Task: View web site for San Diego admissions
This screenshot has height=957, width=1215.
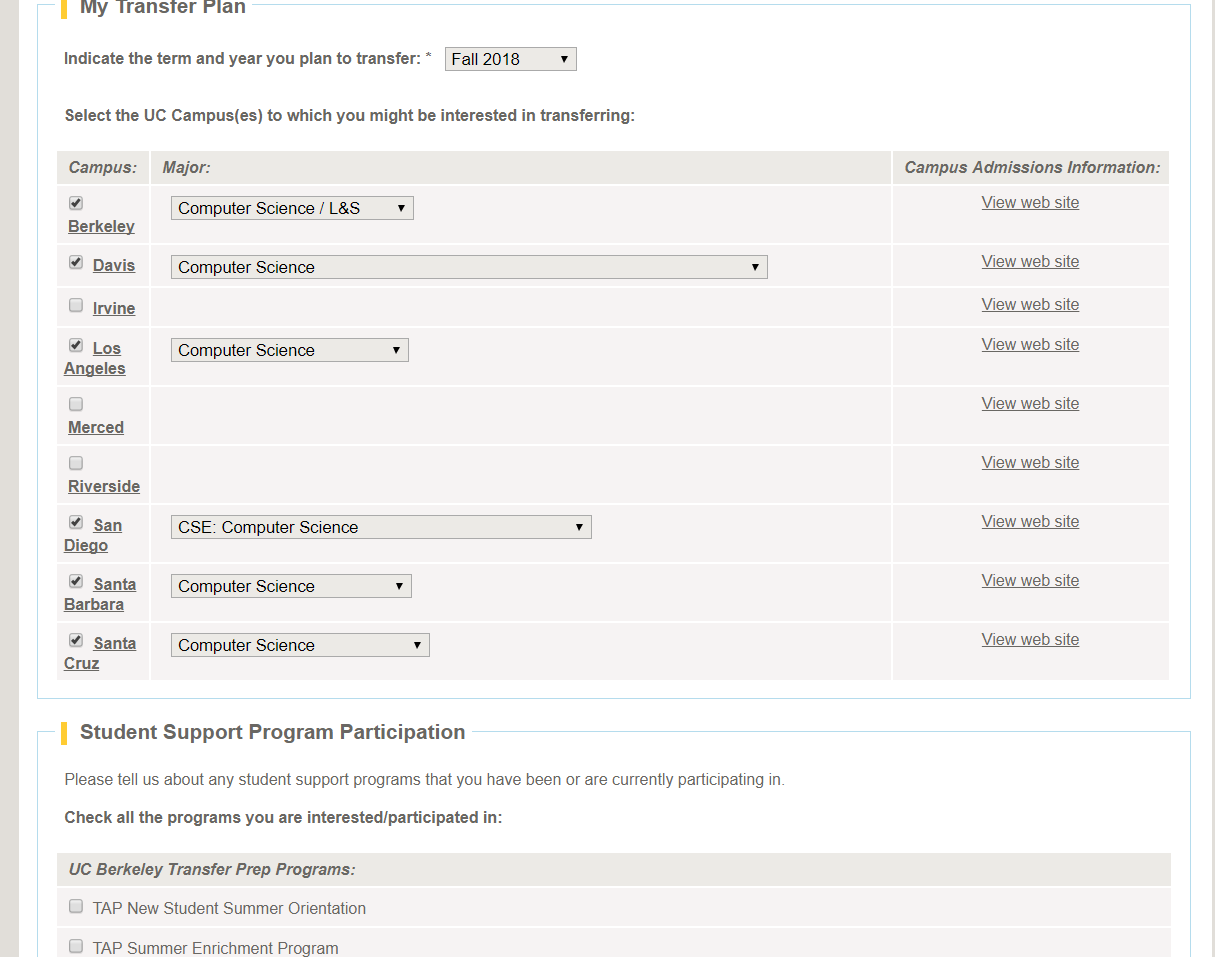Action: pos(1030,521)
